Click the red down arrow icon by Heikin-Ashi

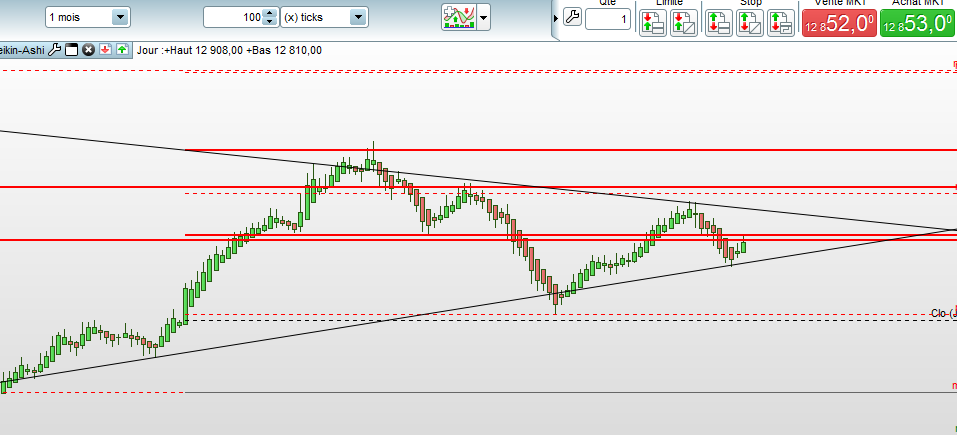[106, 49]
